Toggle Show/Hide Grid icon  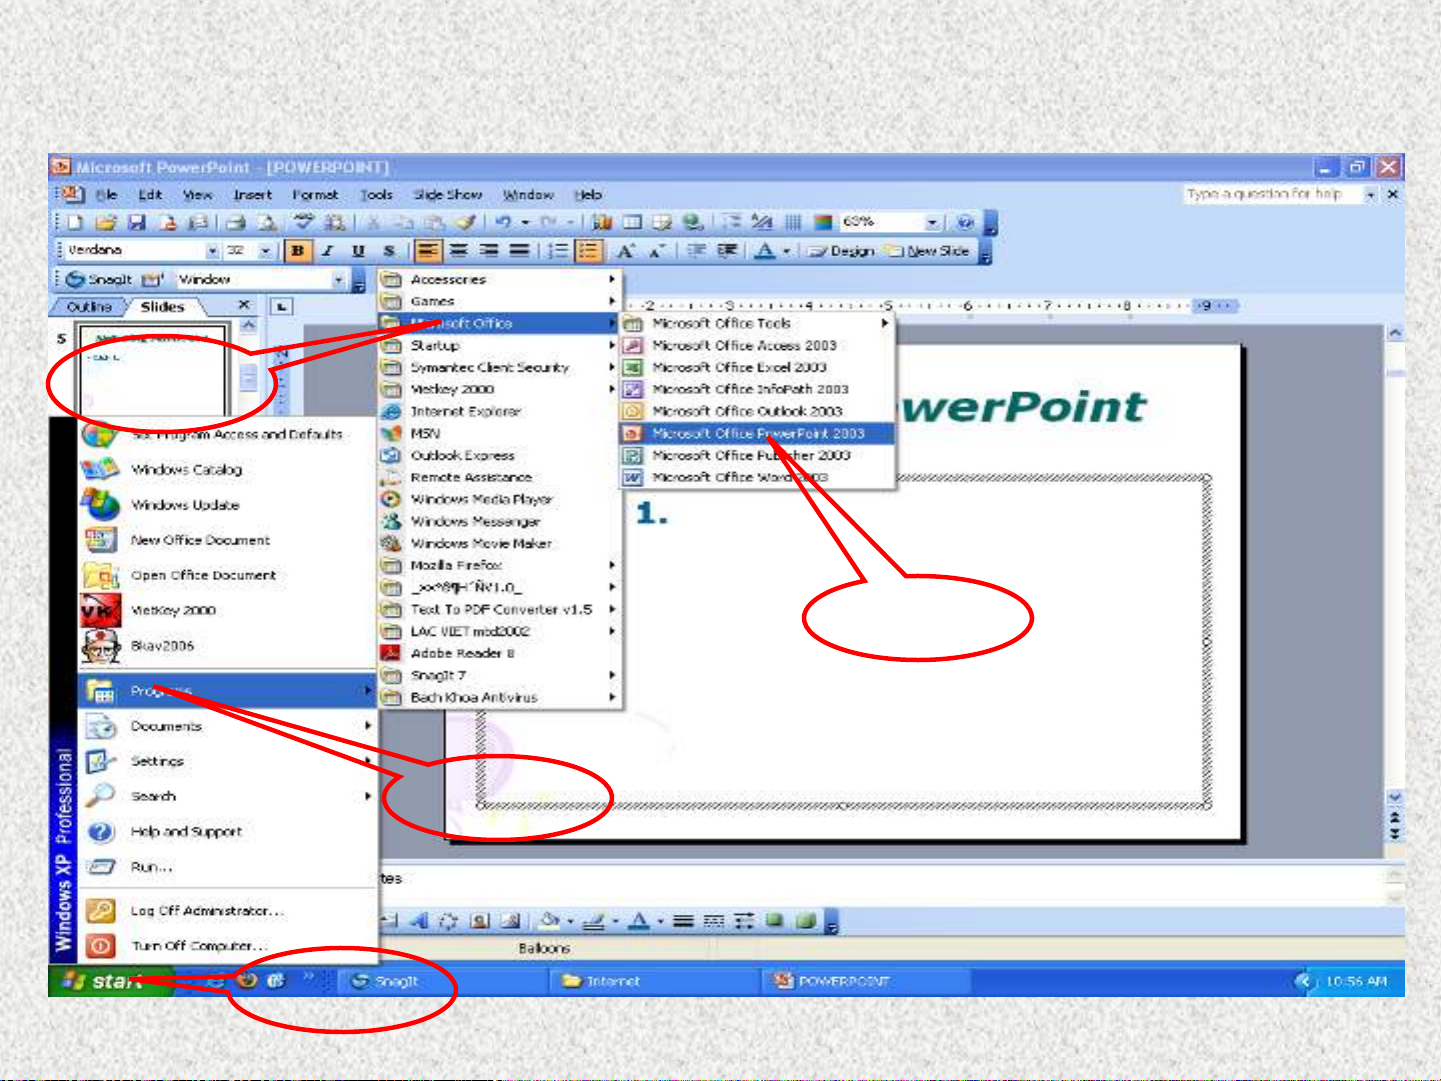793,222
